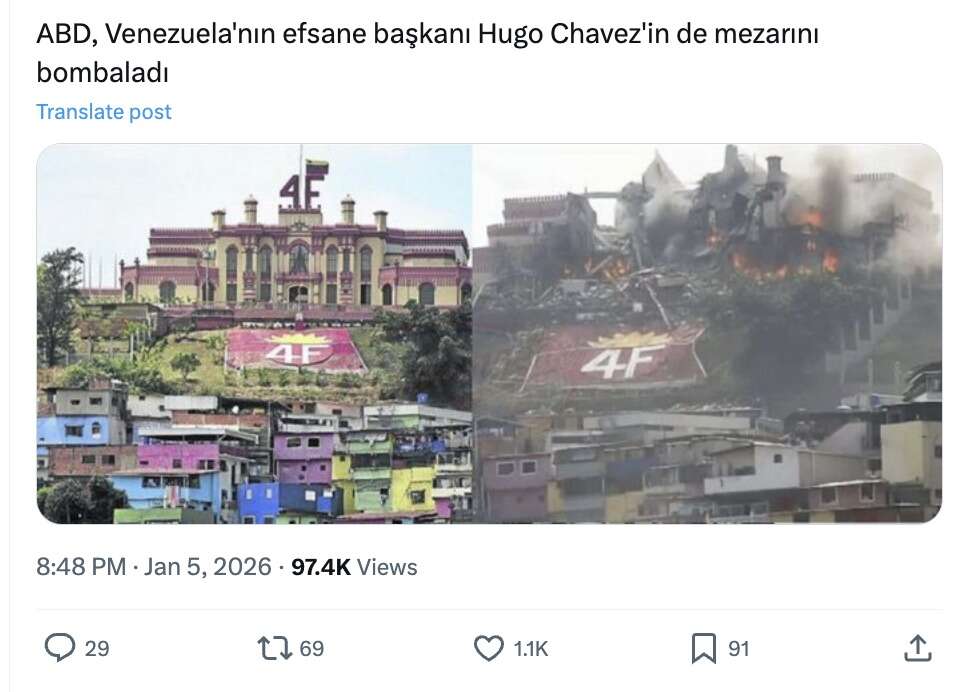Click the 97.4K view count
964x692 pixels.
[321, 567]
